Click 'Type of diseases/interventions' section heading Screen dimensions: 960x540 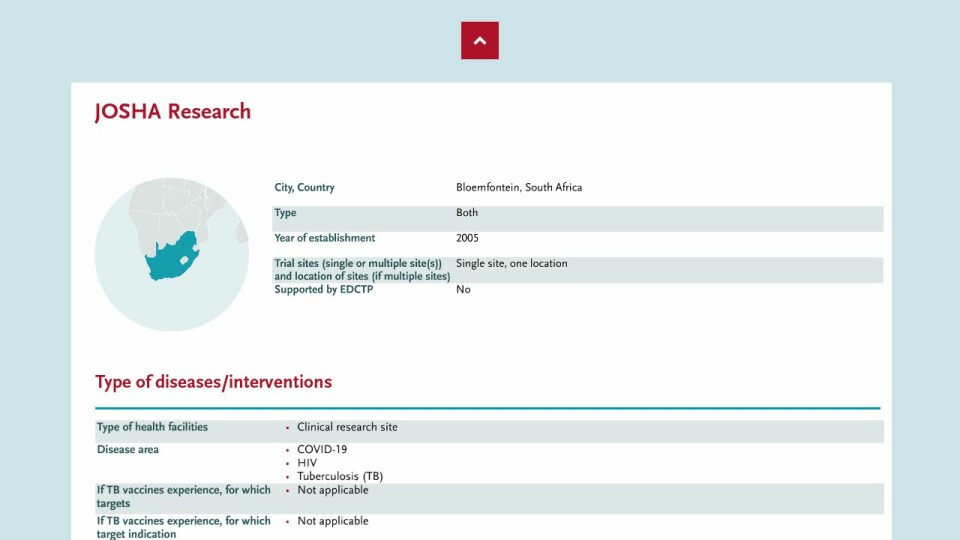tap(213, 382)
